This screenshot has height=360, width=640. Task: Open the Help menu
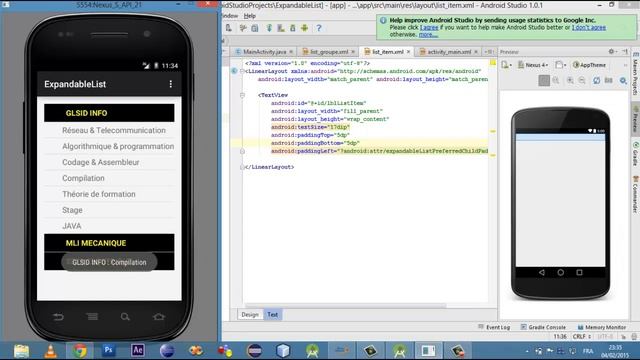249,16
